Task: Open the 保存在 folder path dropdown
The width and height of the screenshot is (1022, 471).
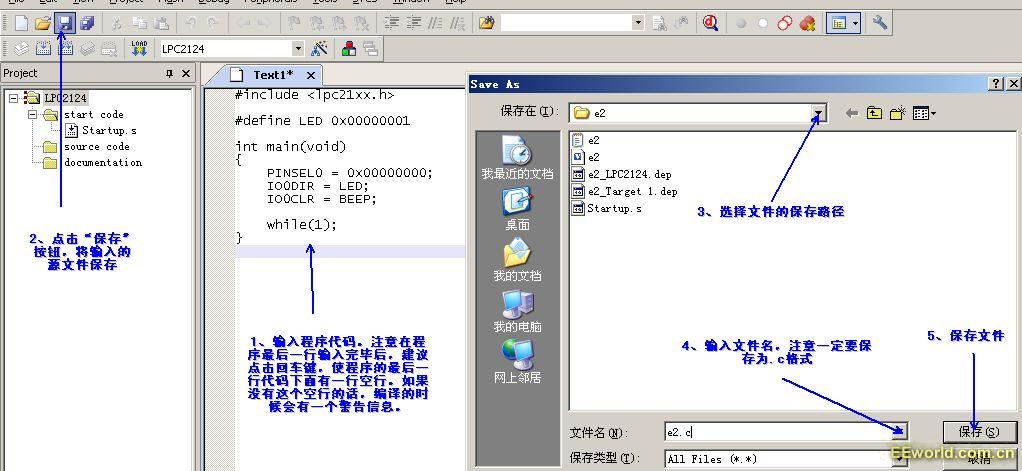Action: (x=819, y=113)
